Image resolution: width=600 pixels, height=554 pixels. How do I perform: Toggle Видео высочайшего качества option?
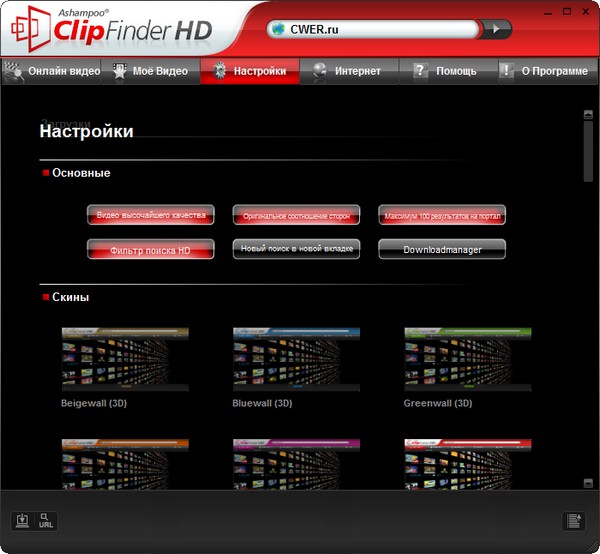pyautogui.click(x=151, y=215)
